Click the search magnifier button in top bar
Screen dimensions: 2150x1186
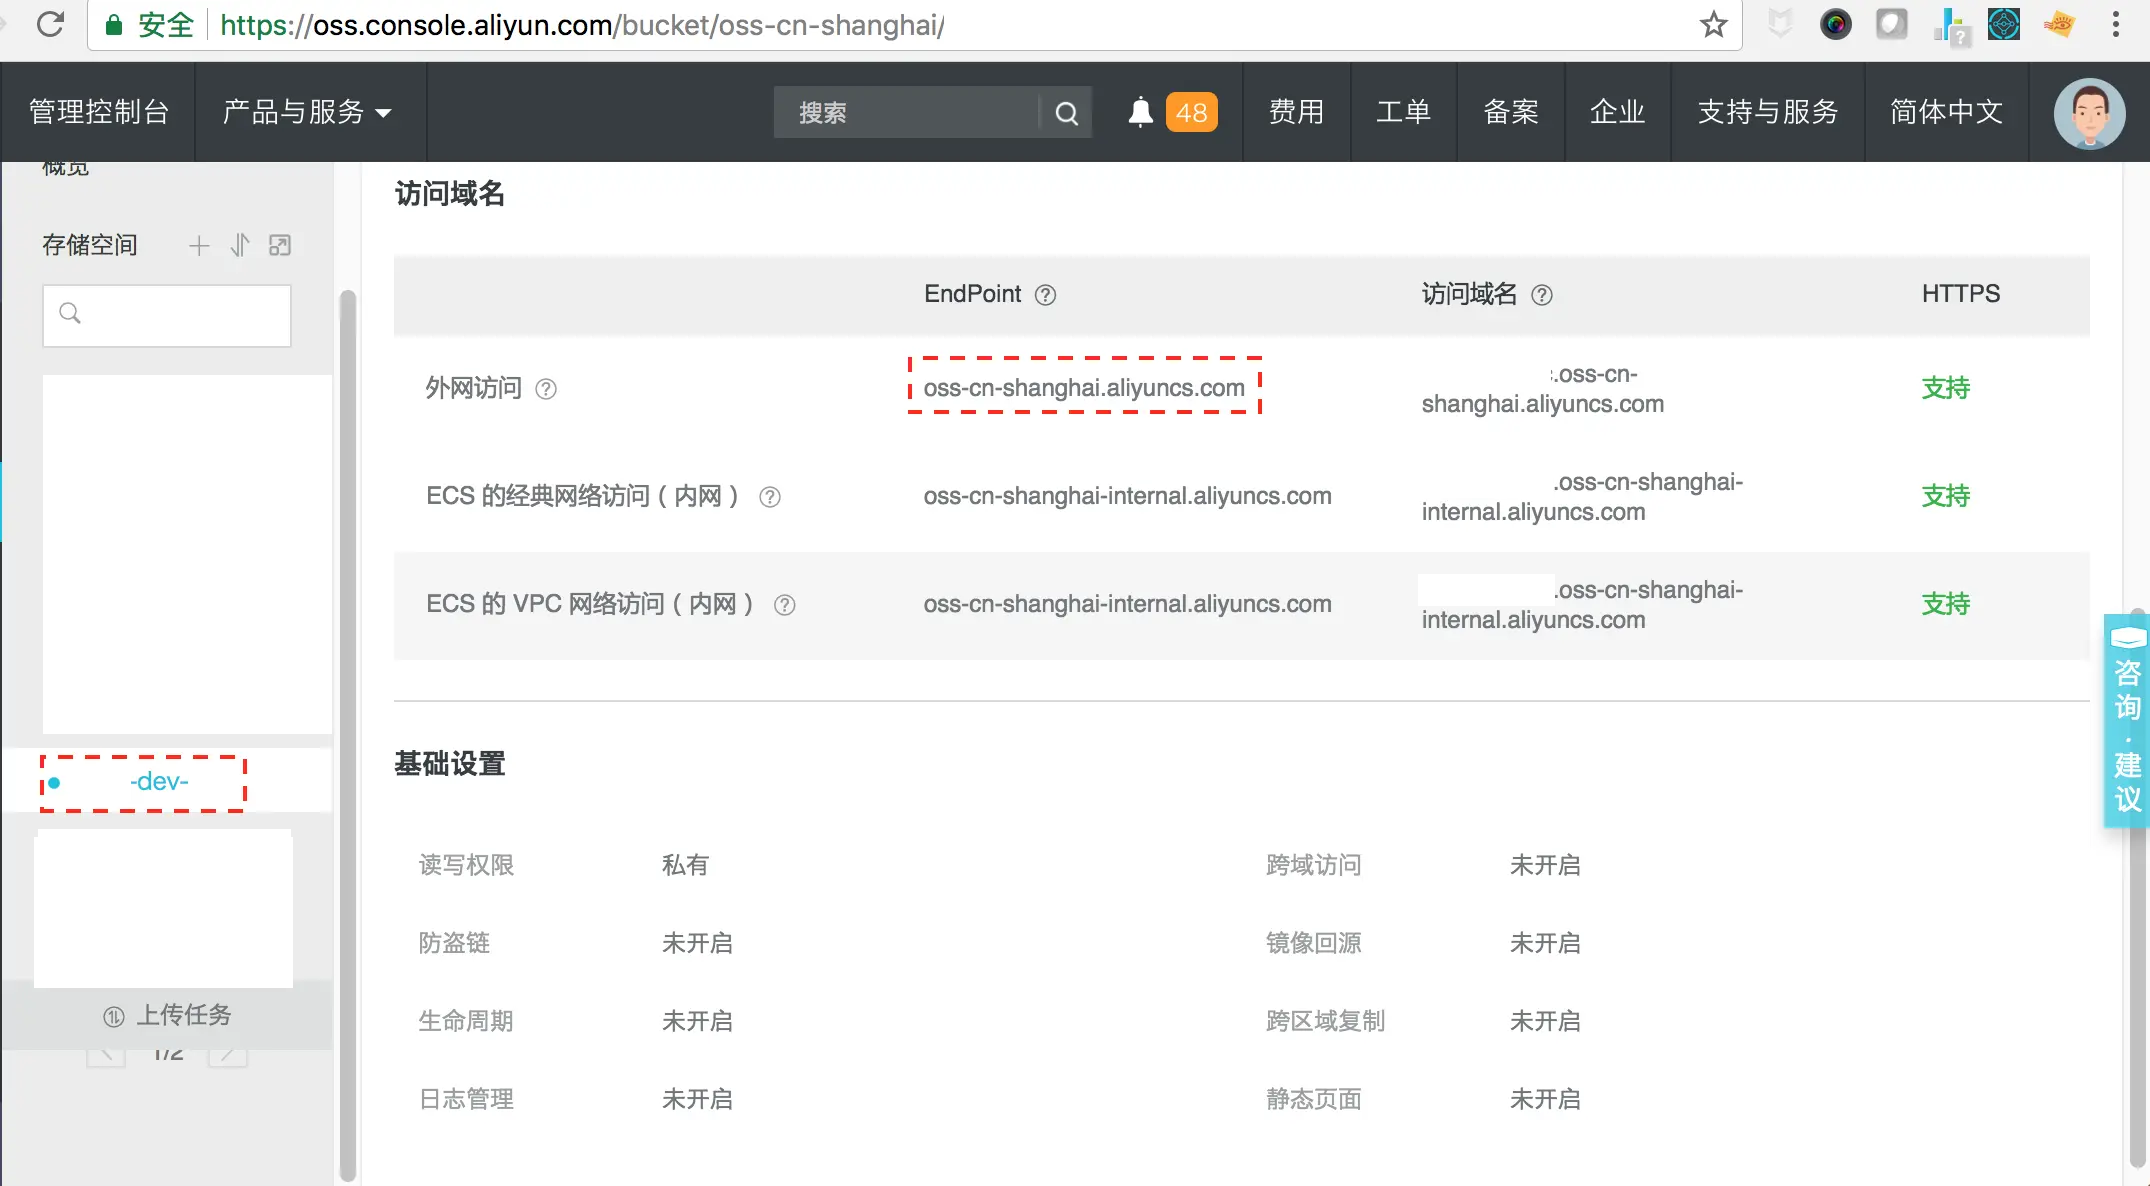[x=1066, y=113]
